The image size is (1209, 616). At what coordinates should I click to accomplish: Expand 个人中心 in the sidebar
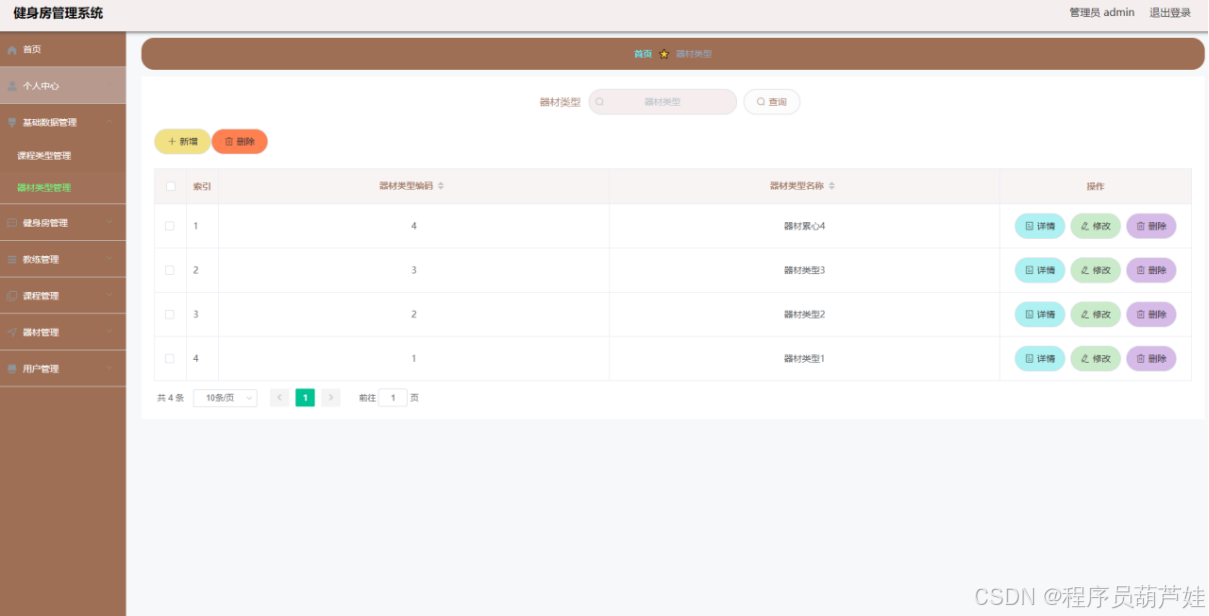click(x=62, y=86)
